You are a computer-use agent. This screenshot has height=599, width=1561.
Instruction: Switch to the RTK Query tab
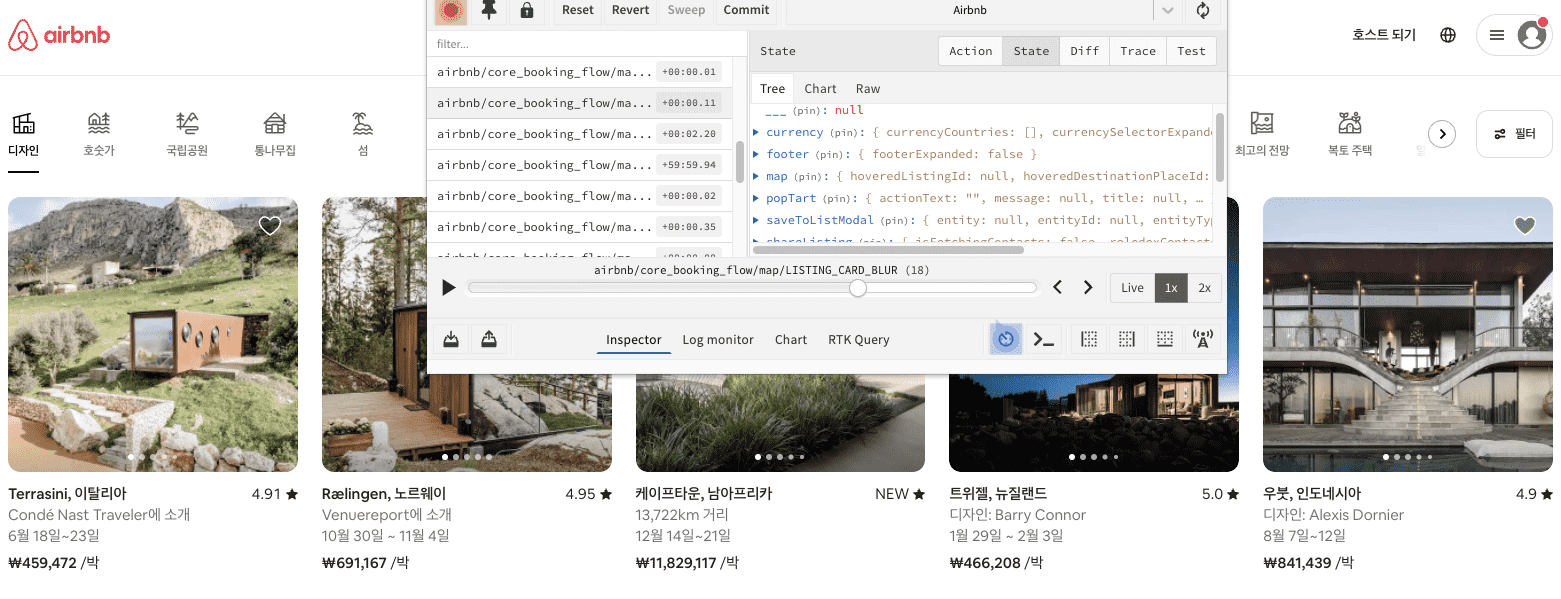tap(859, 340)
